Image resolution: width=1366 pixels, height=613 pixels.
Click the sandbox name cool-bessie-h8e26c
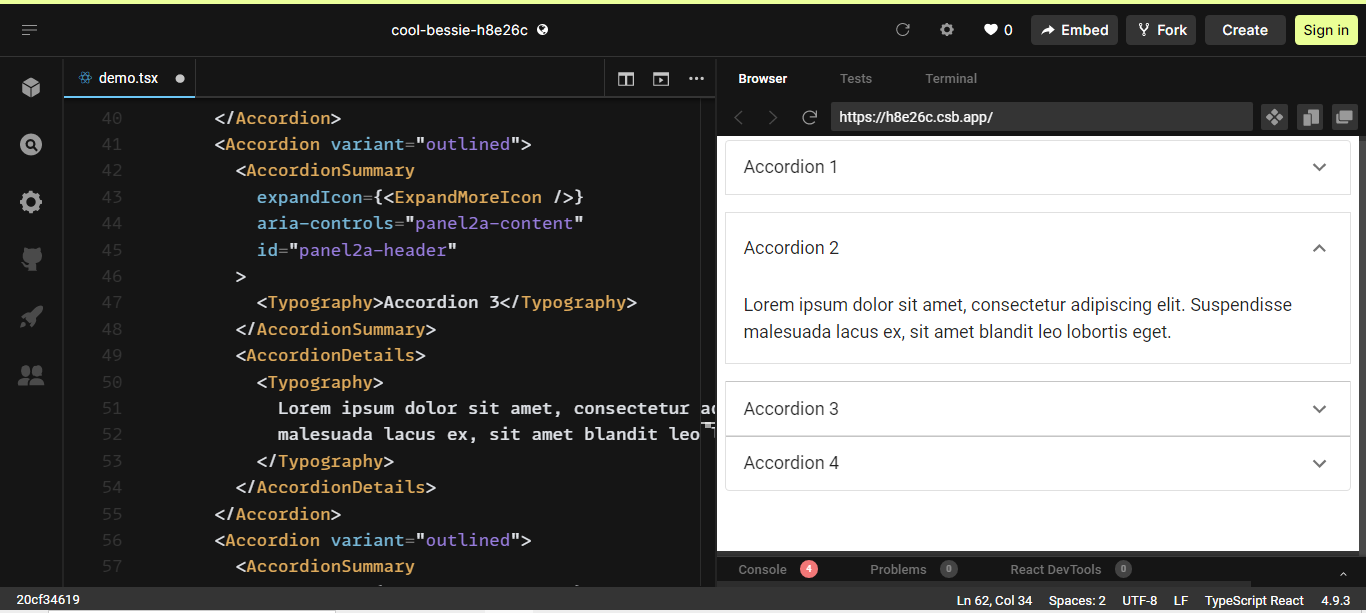[x=459, y=30]
